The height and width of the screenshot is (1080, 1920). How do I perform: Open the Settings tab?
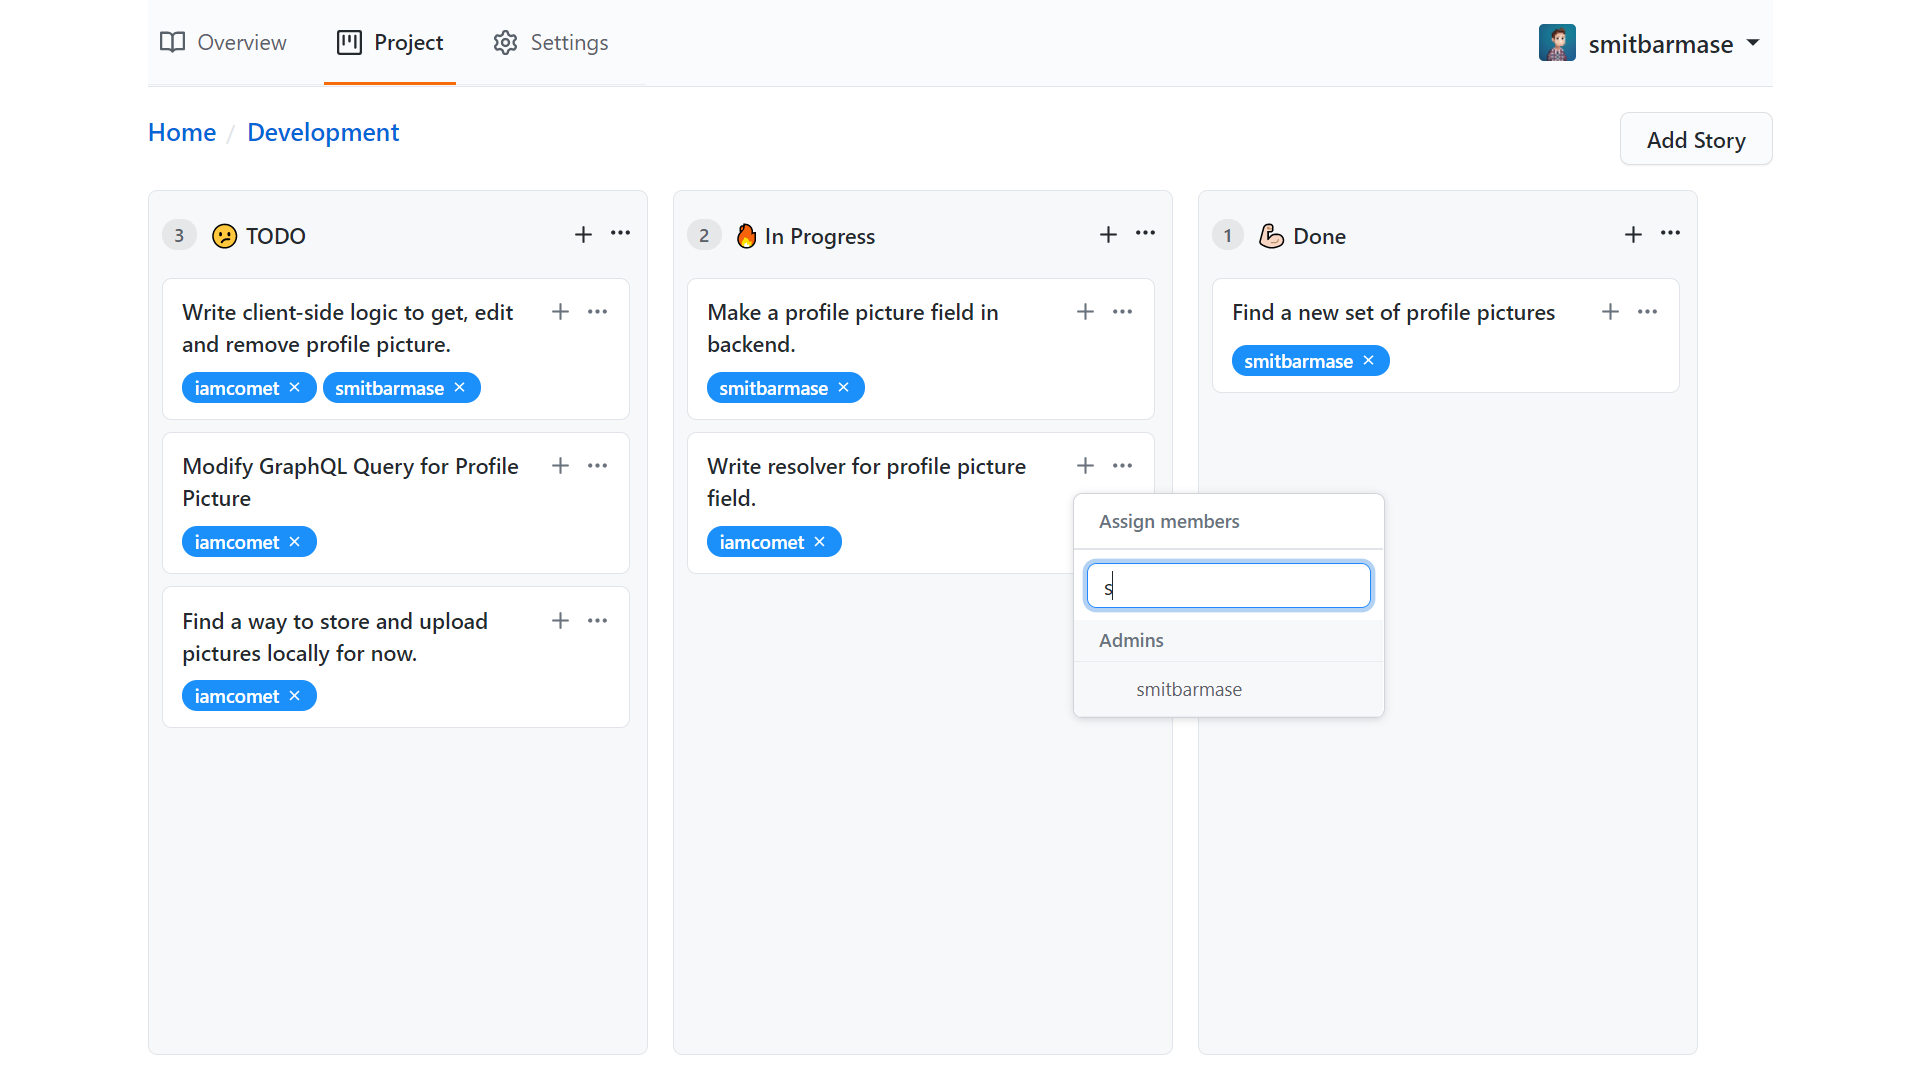coord(550,43)
